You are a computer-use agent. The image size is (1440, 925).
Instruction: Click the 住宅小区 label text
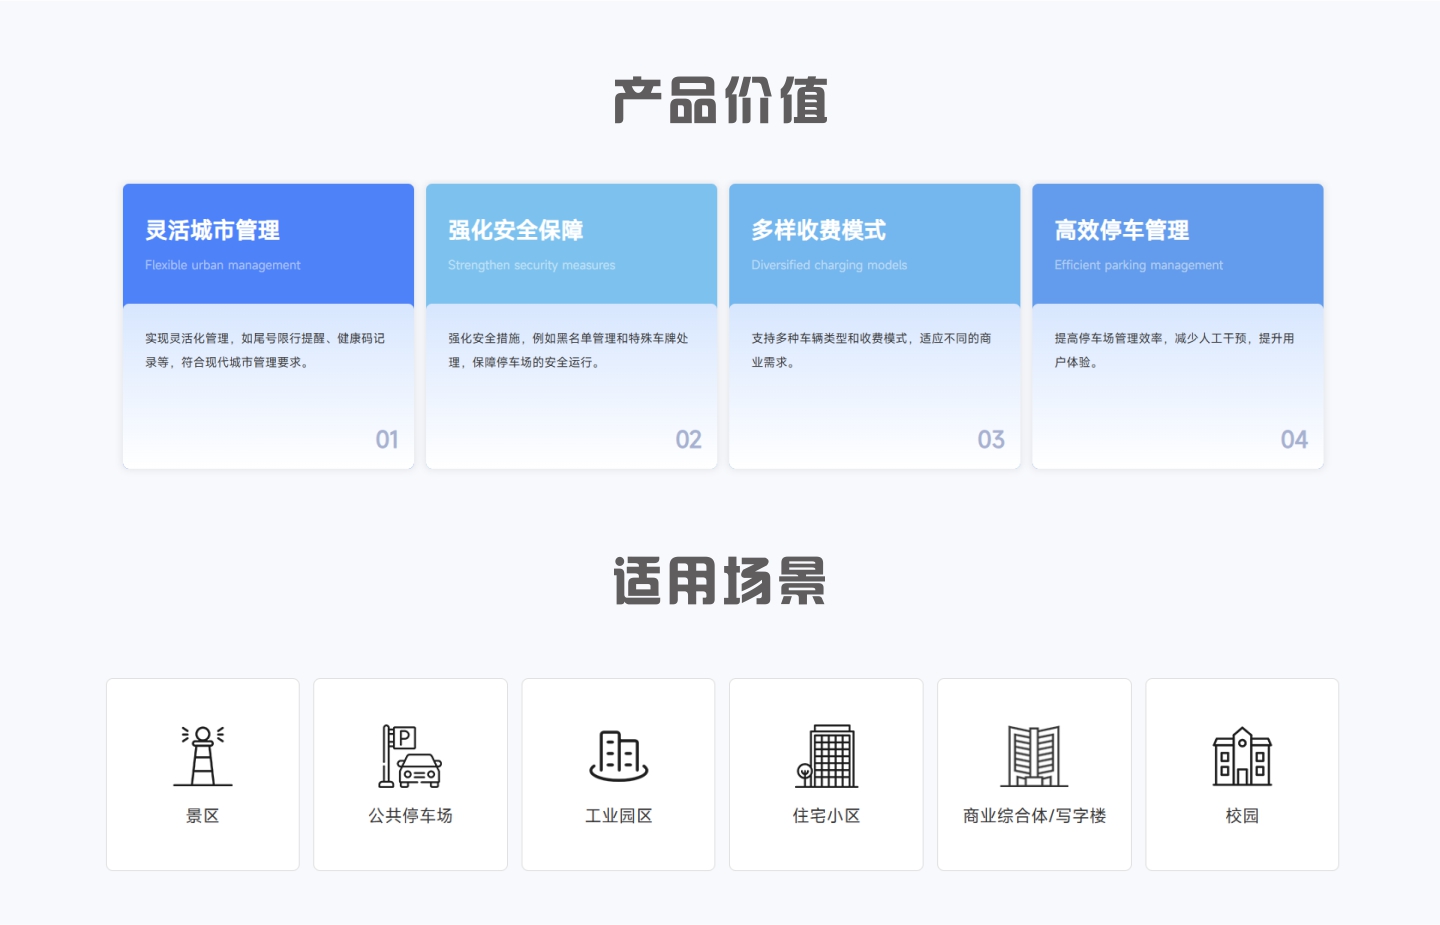[x=826, y=816]
